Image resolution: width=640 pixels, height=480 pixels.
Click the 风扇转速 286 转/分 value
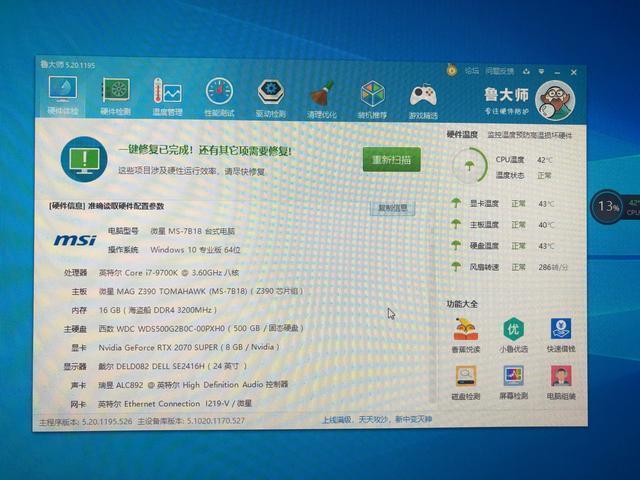(x=553, y=267)
